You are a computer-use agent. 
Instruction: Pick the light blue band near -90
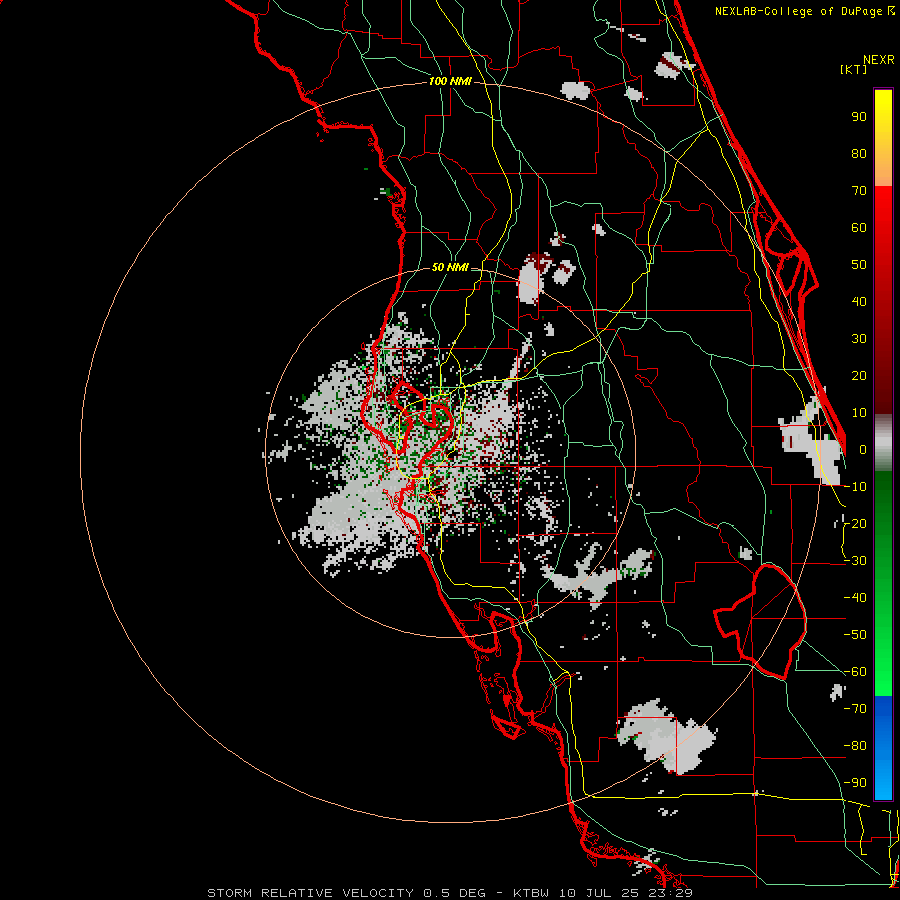tap(883, 781)
